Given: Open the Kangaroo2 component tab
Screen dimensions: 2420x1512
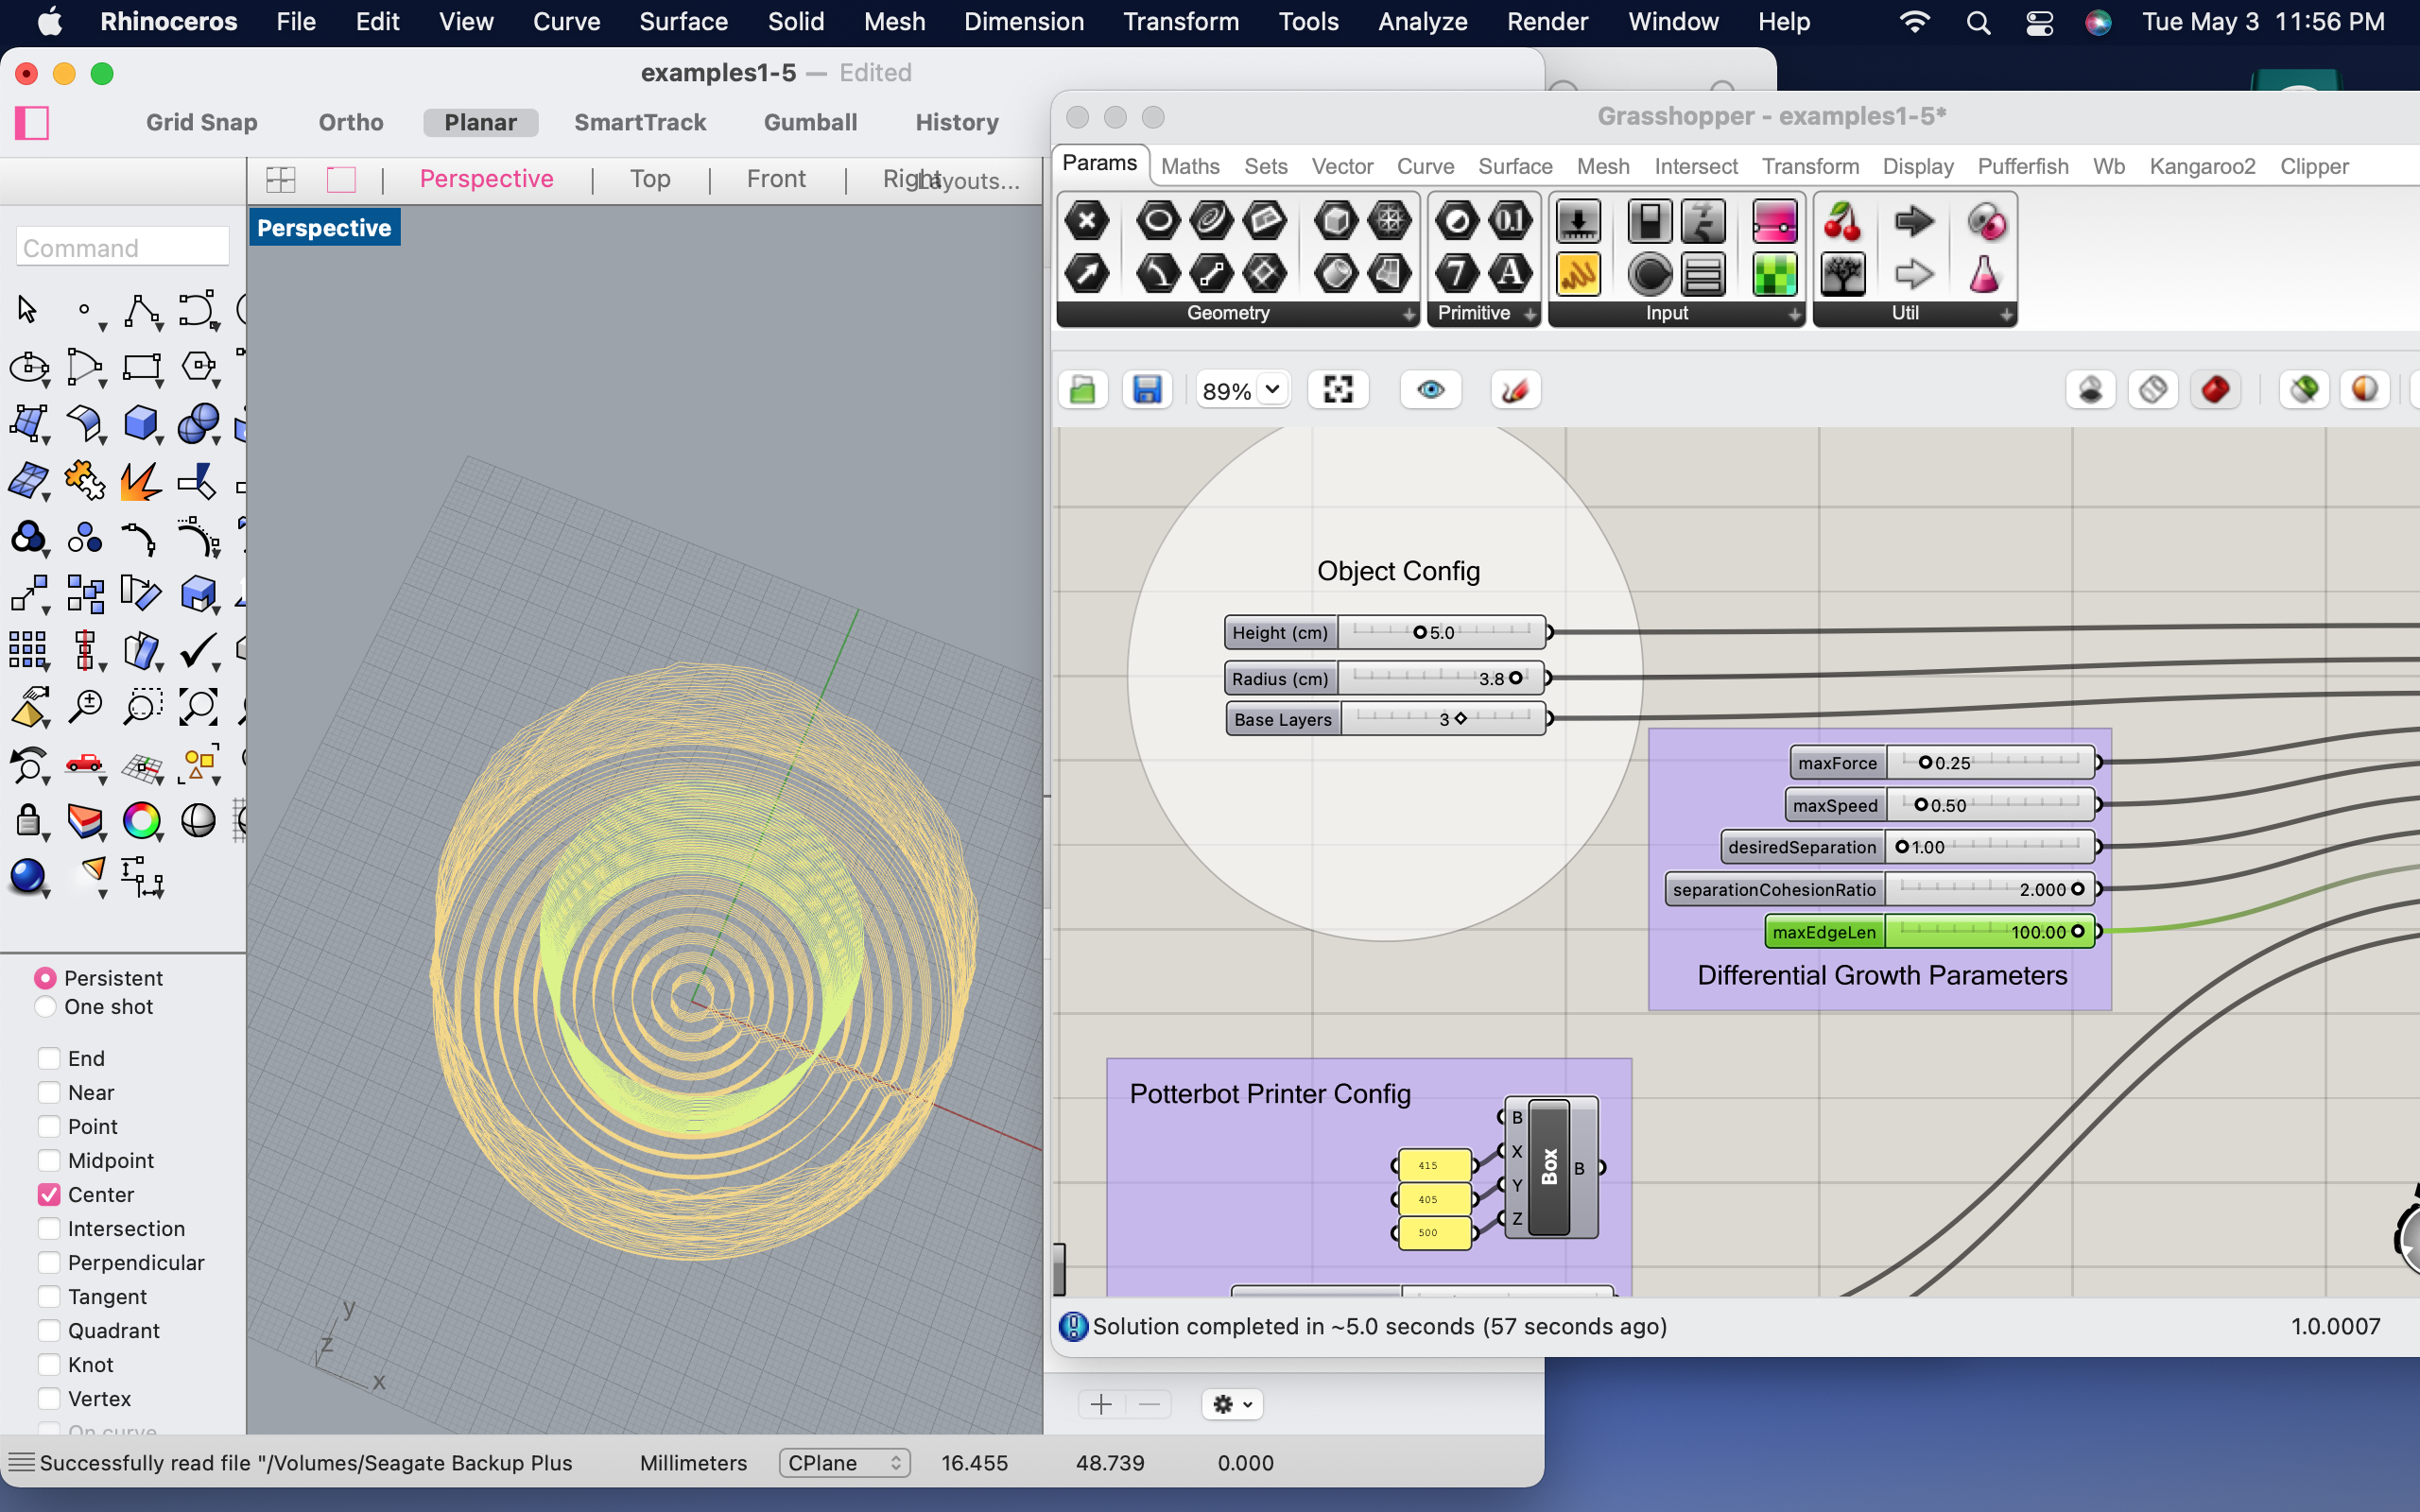Looking at the screenshot, I should point(2202,166).
